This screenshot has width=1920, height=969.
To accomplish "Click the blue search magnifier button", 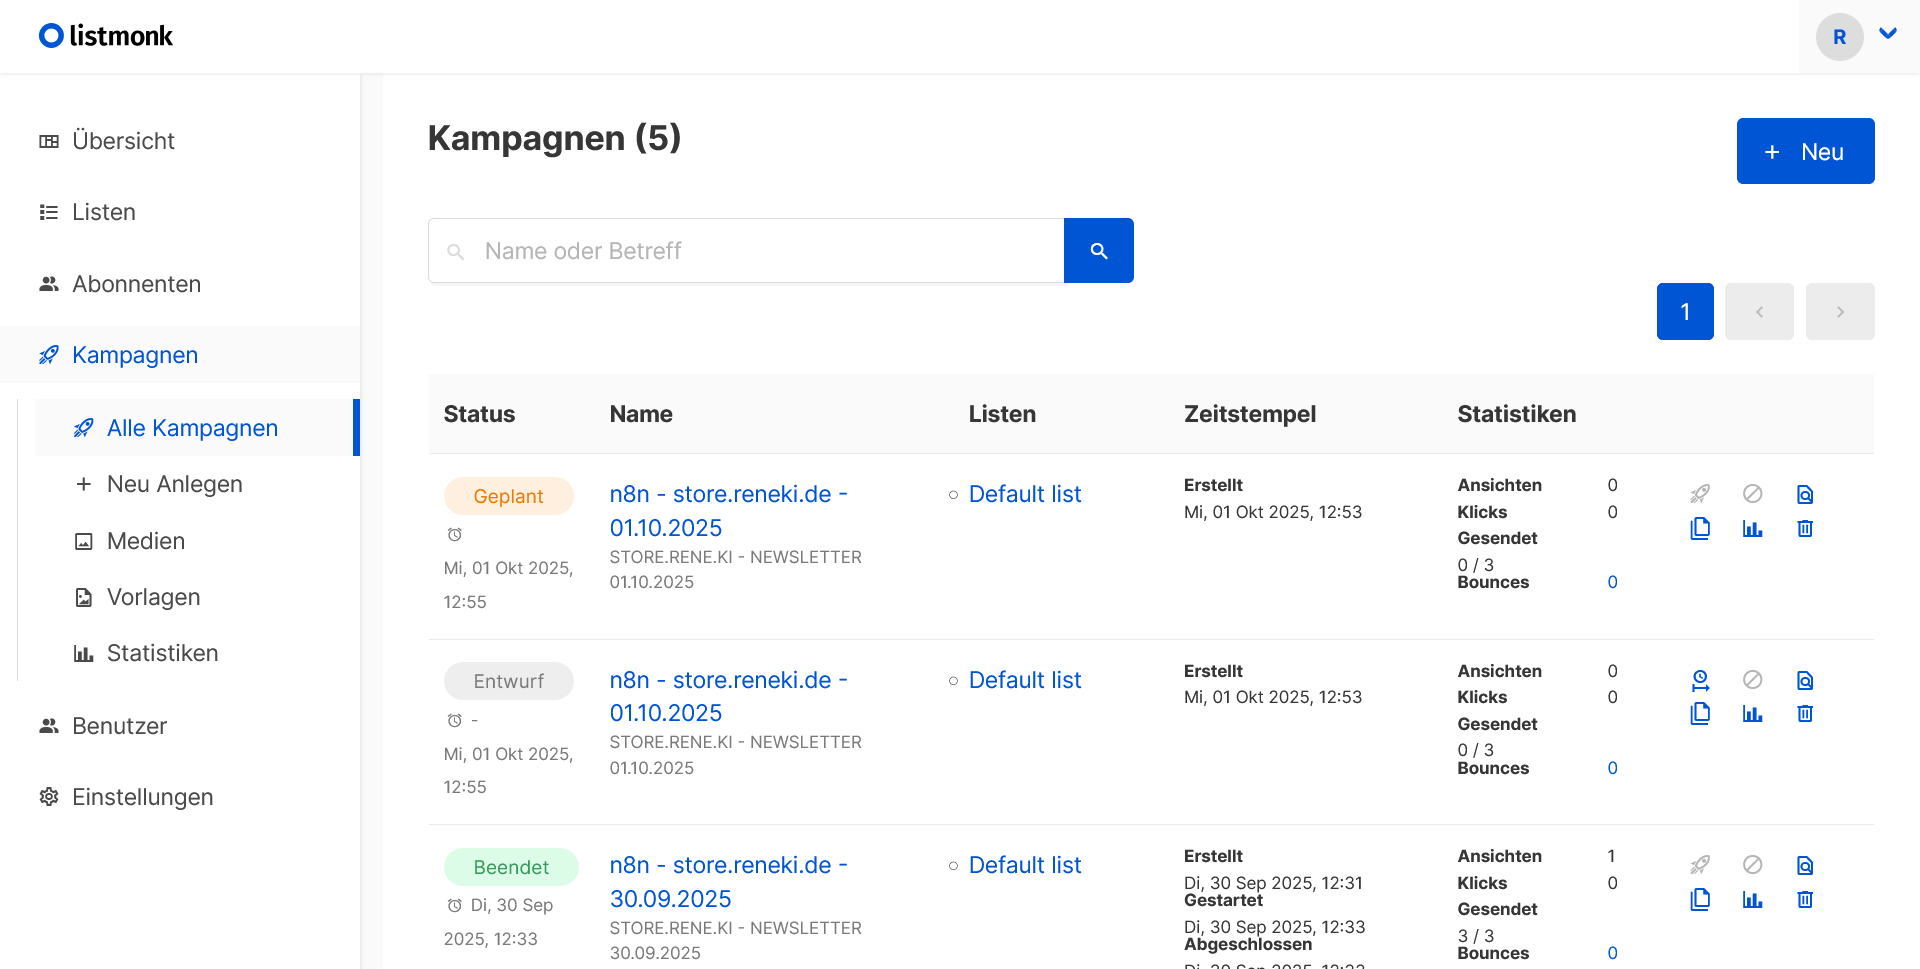I will tap(1098, 251).
